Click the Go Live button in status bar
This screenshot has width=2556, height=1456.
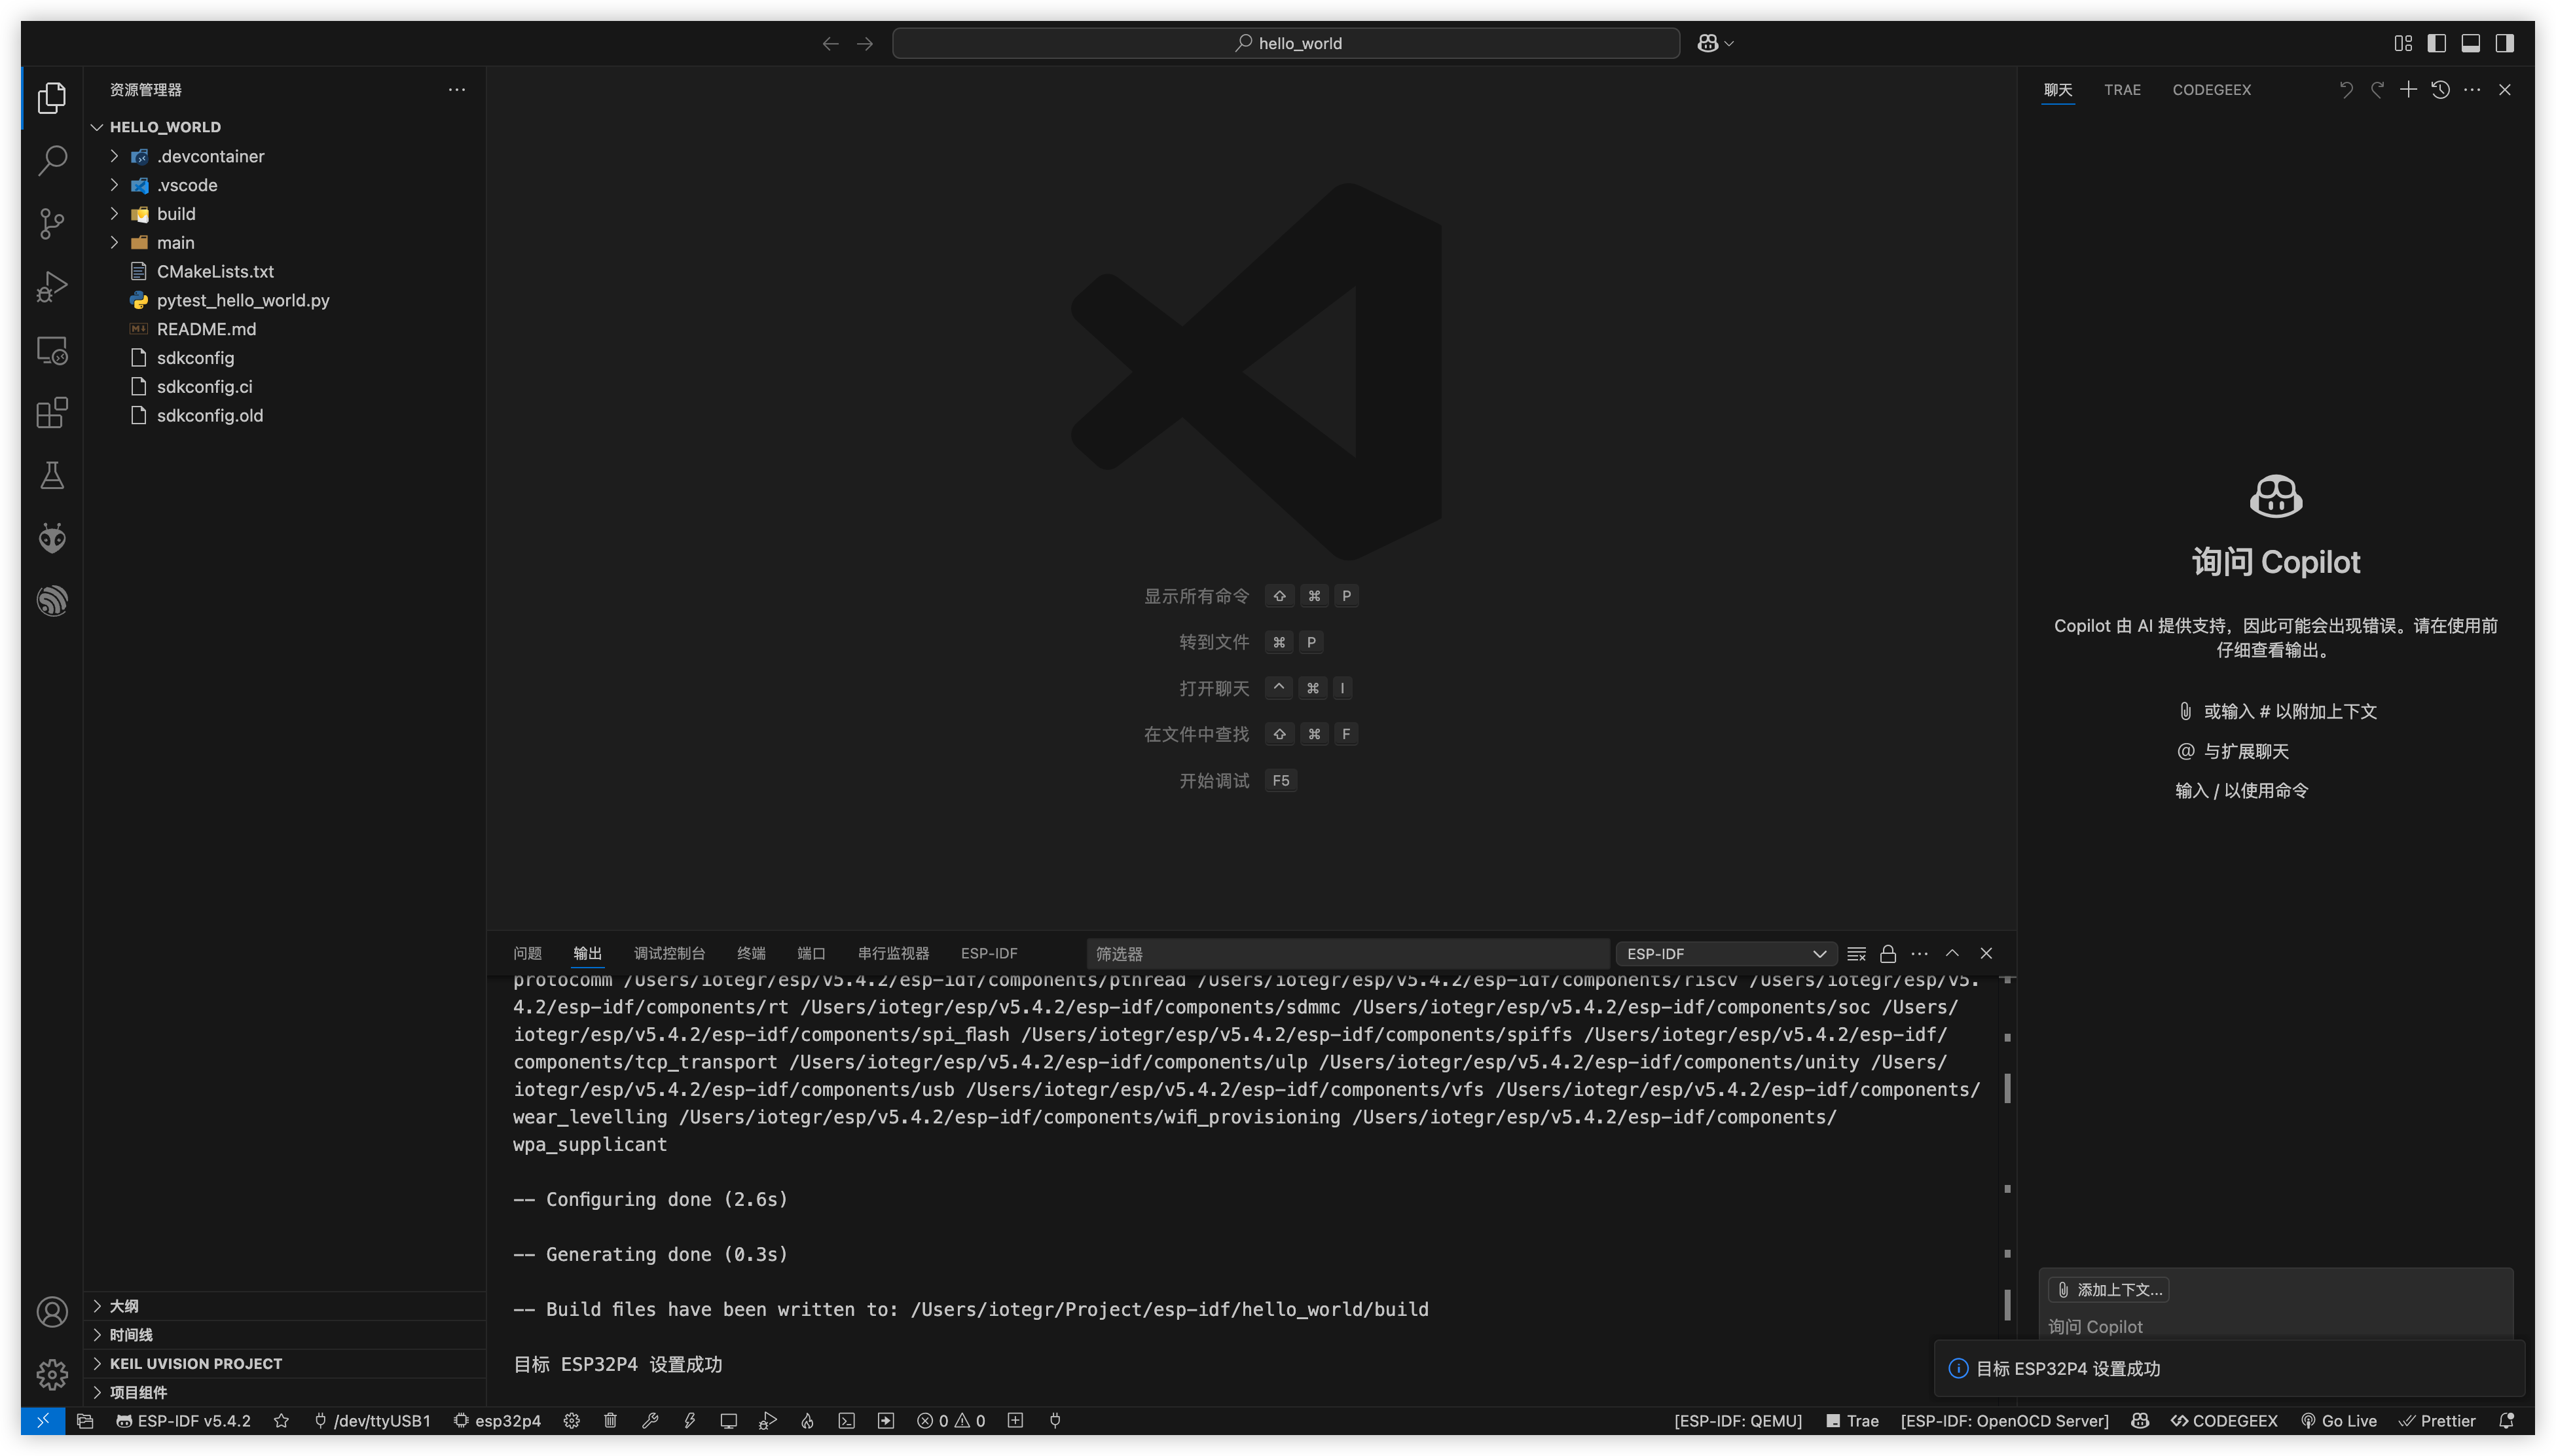[x=2340, y=1420]
